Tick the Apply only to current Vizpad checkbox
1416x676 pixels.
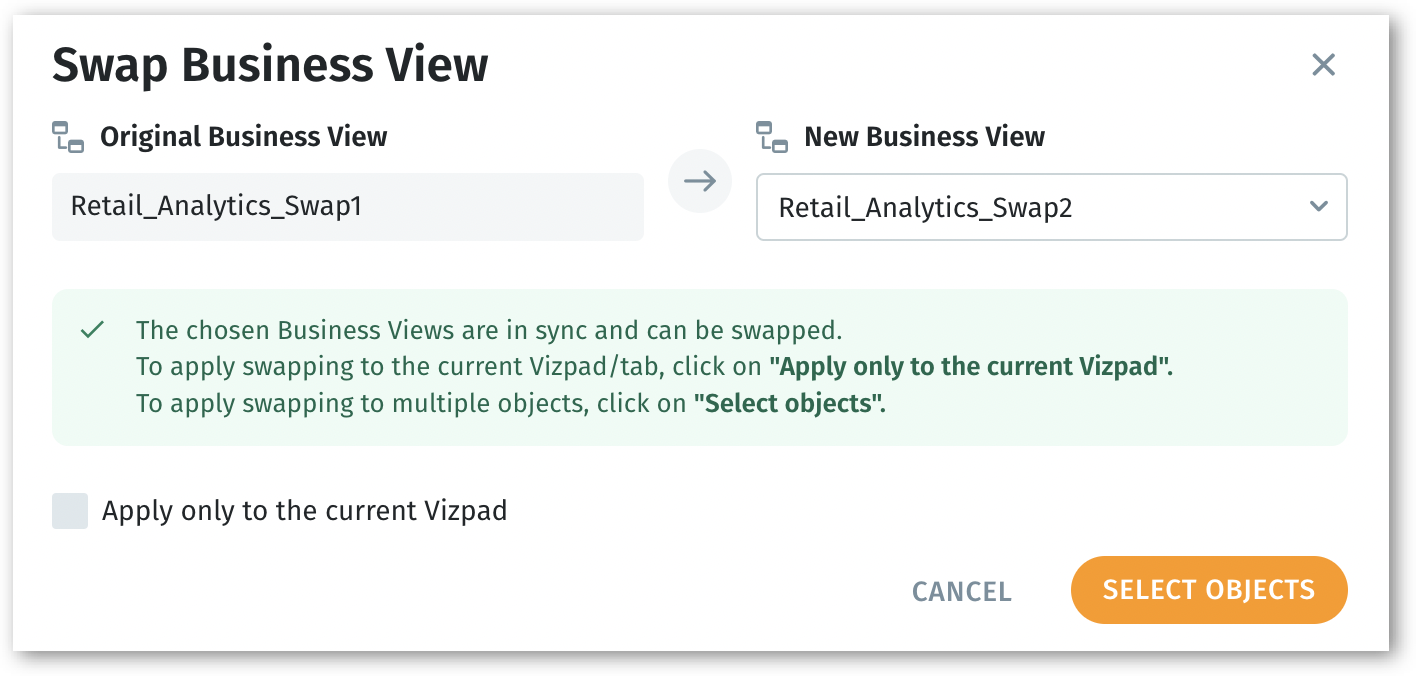(70, 511)
